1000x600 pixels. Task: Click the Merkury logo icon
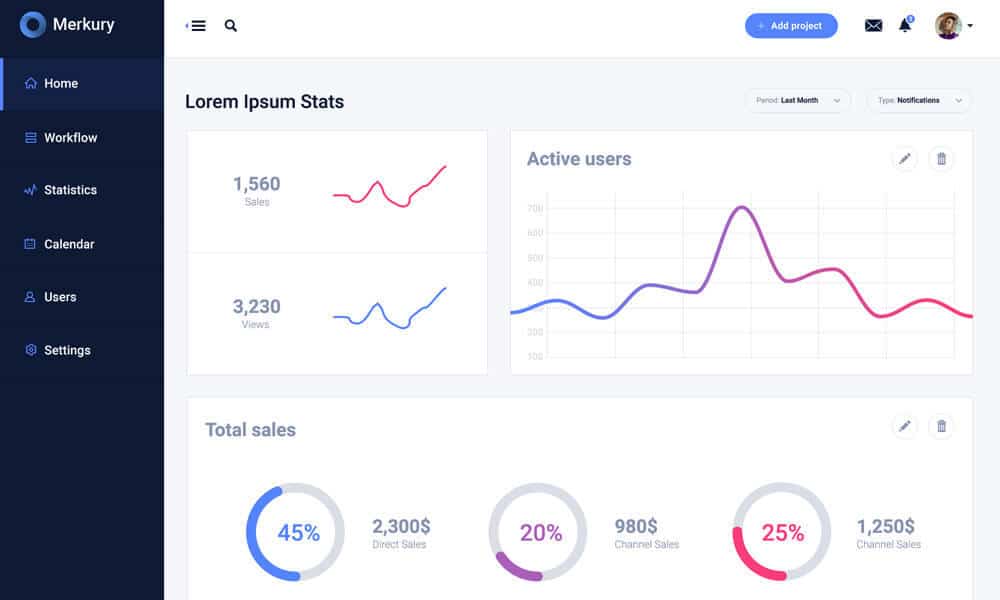click(33, 25)
